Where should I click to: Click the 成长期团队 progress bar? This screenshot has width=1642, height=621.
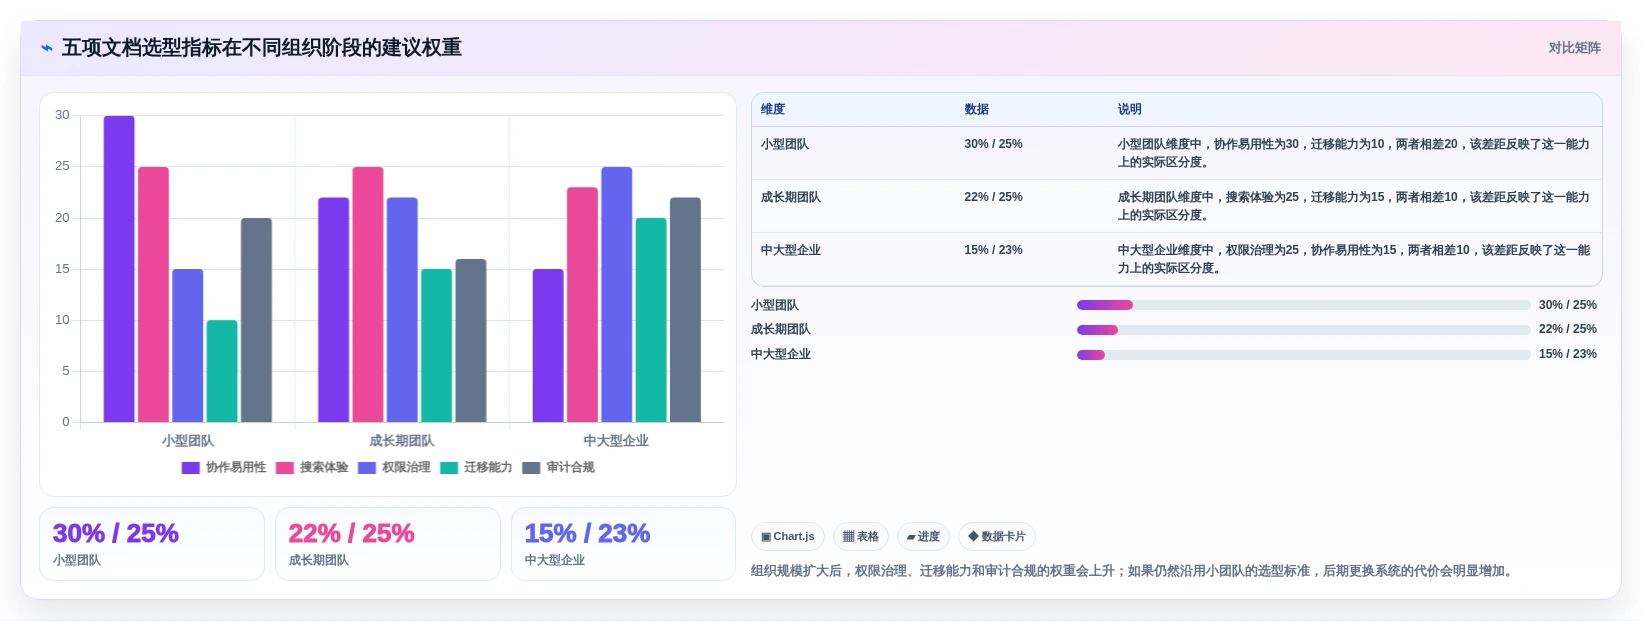pyautogui.click(x=1304, y=330)
